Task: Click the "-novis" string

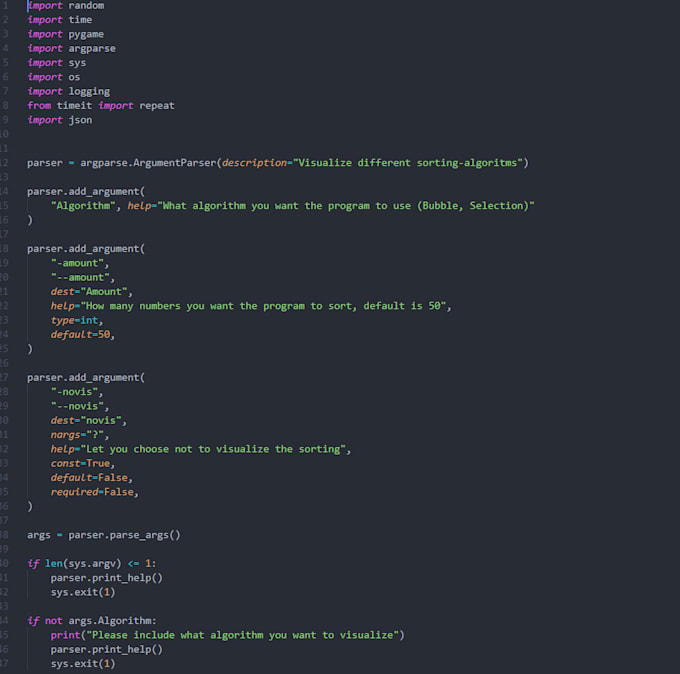Action: pos(74,392)
